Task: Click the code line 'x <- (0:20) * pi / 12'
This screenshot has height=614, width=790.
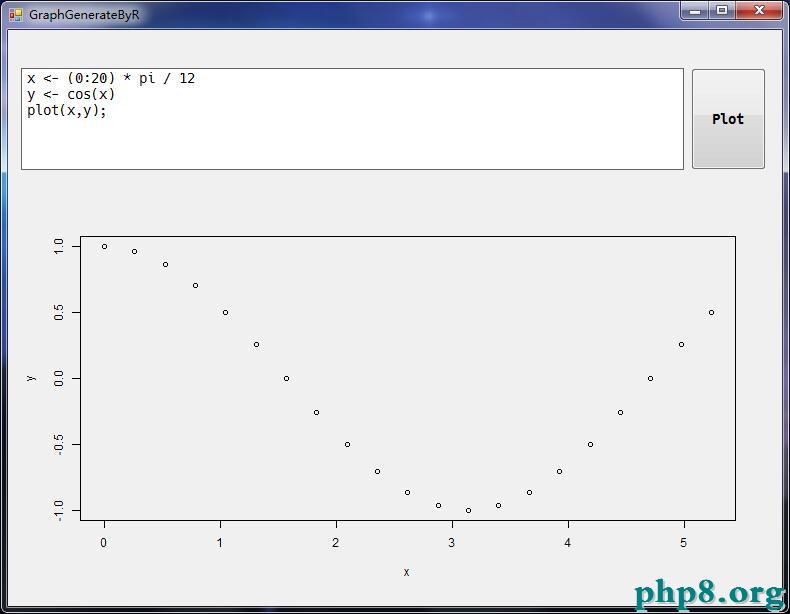Action: [111, 78]
